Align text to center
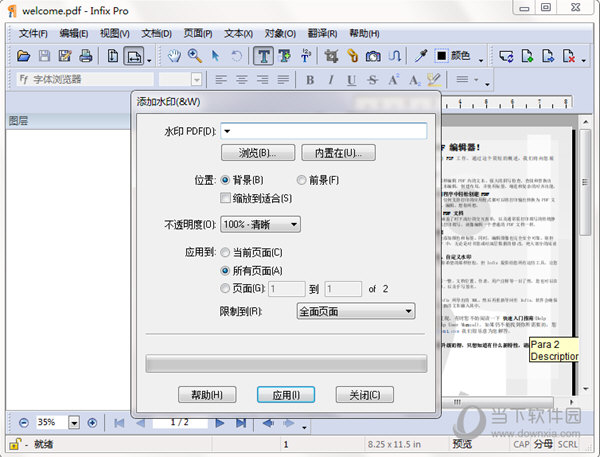The height and width of the screenshot is (457, 600). pyautogui.click(x=241, y=80)
